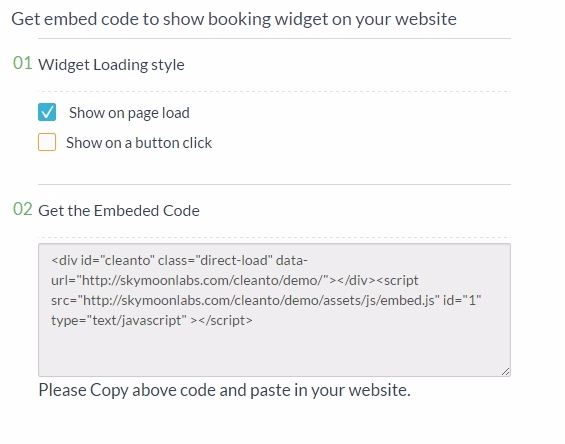Enable the Show on a button click checkbox
Screen dimensions: 565x444
click(47, 142)
